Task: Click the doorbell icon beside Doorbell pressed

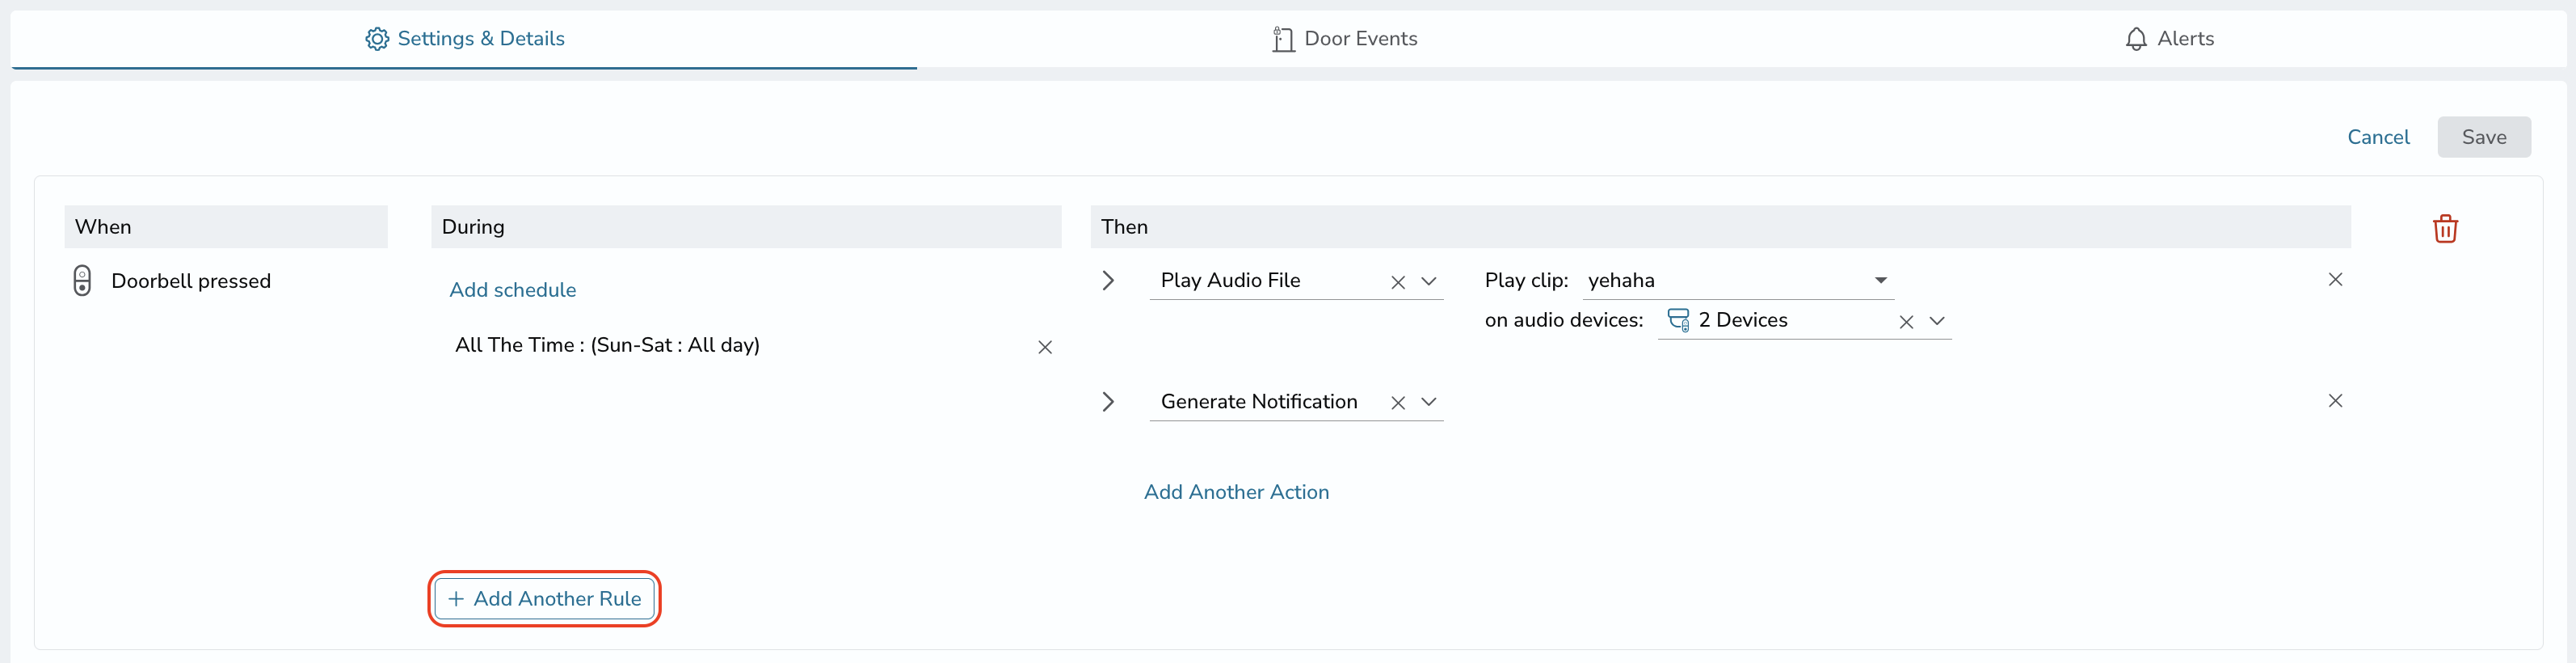Action: tap(83, 281)
